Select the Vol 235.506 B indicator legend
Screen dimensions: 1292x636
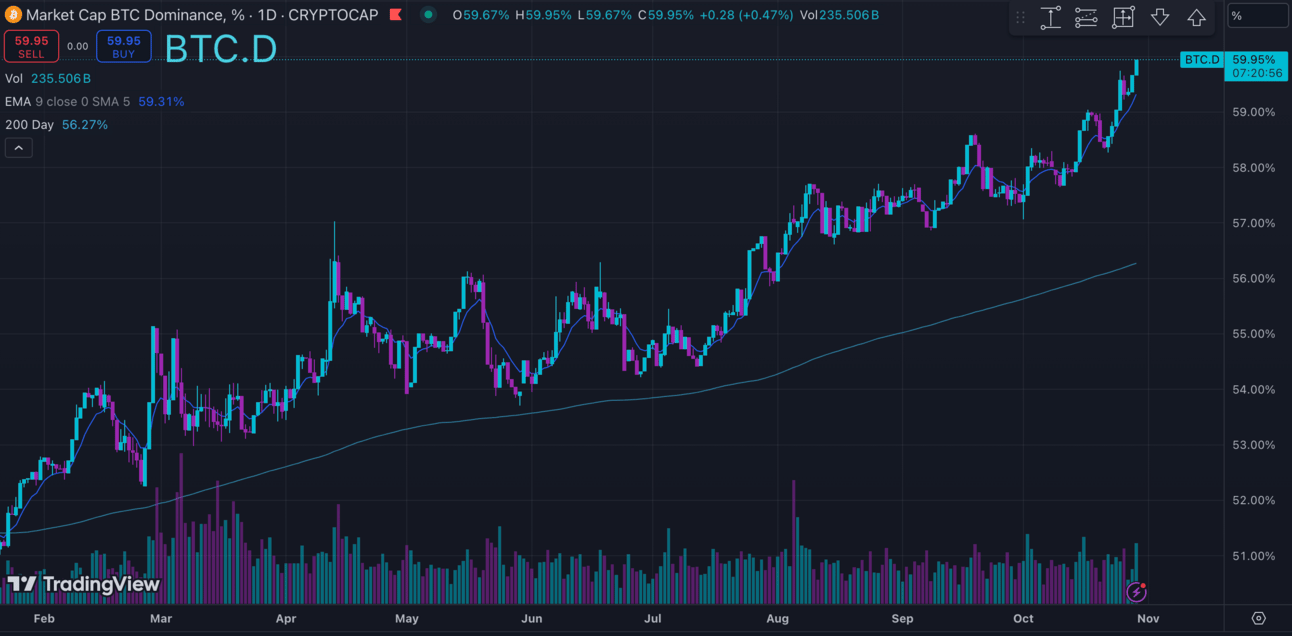pyautogui.click(x=48, y=78)
